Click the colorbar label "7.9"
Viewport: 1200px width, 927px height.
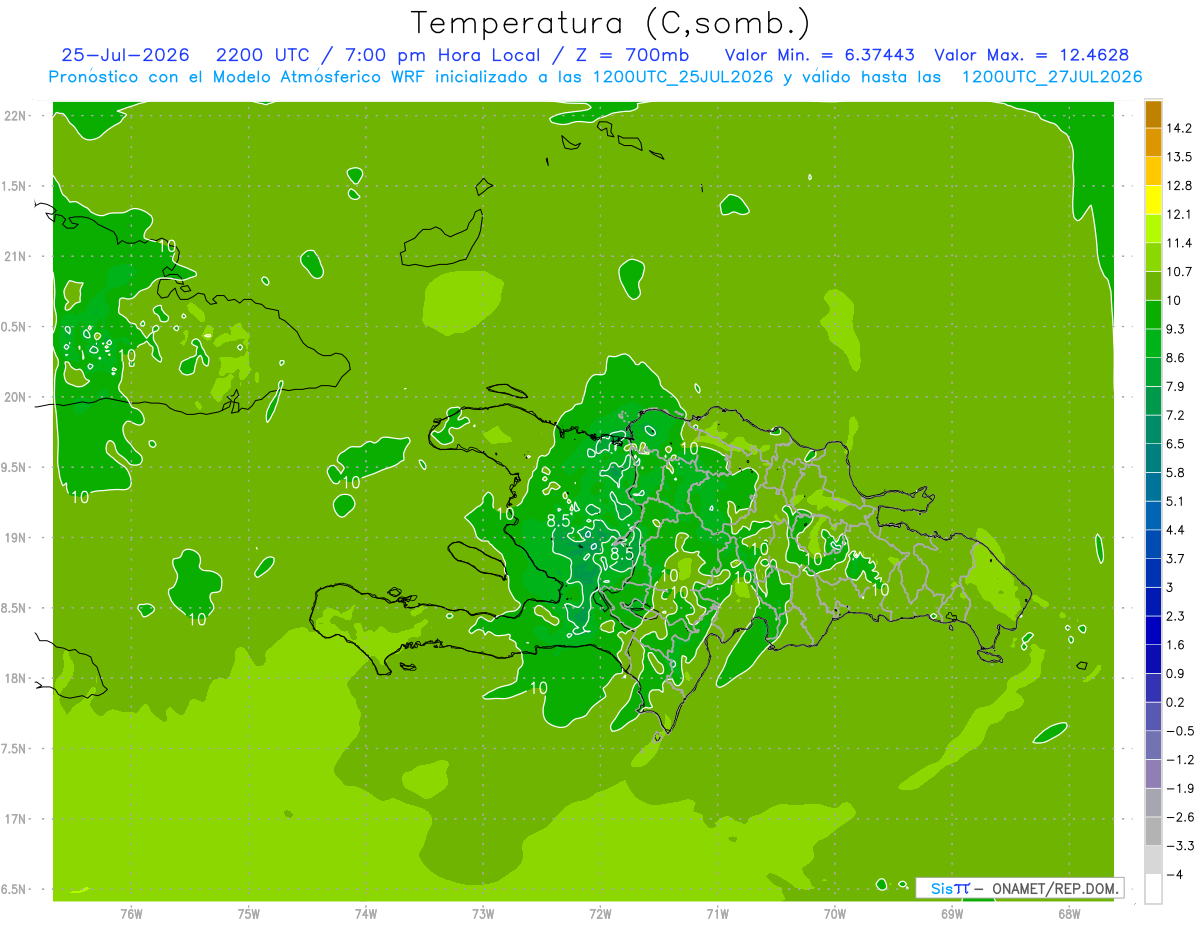tap(1176, 386)
